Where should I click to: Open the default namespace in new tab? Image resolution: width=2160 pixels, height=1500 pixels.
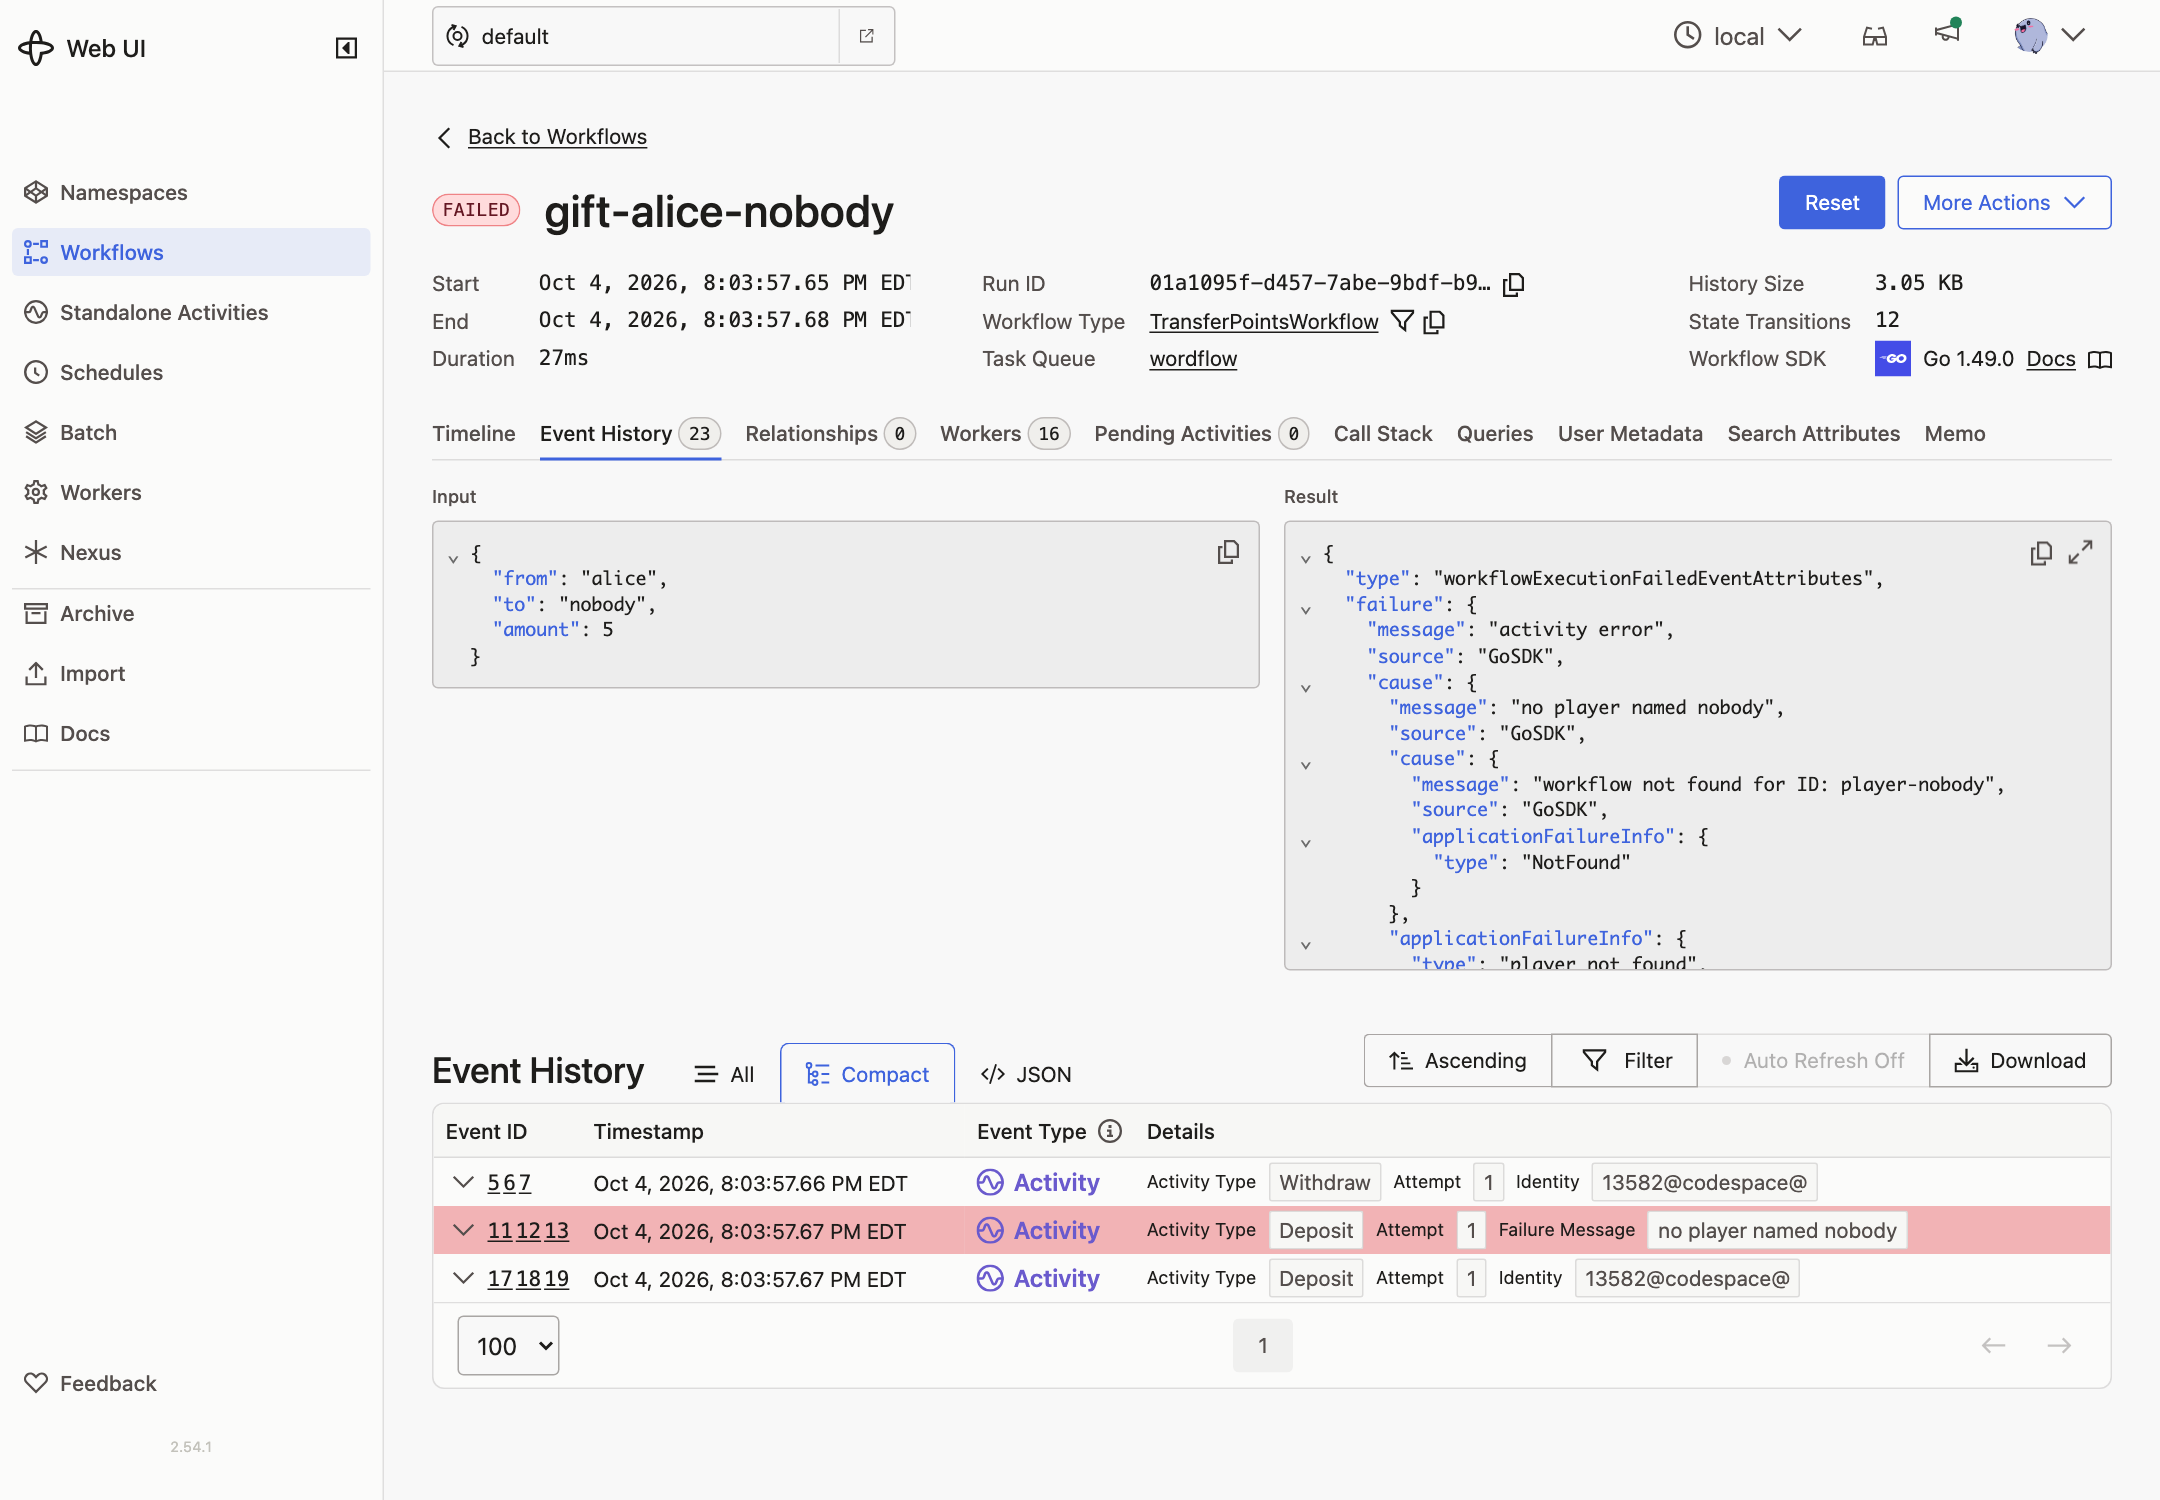pyautogui.click(x=867, y=36)
